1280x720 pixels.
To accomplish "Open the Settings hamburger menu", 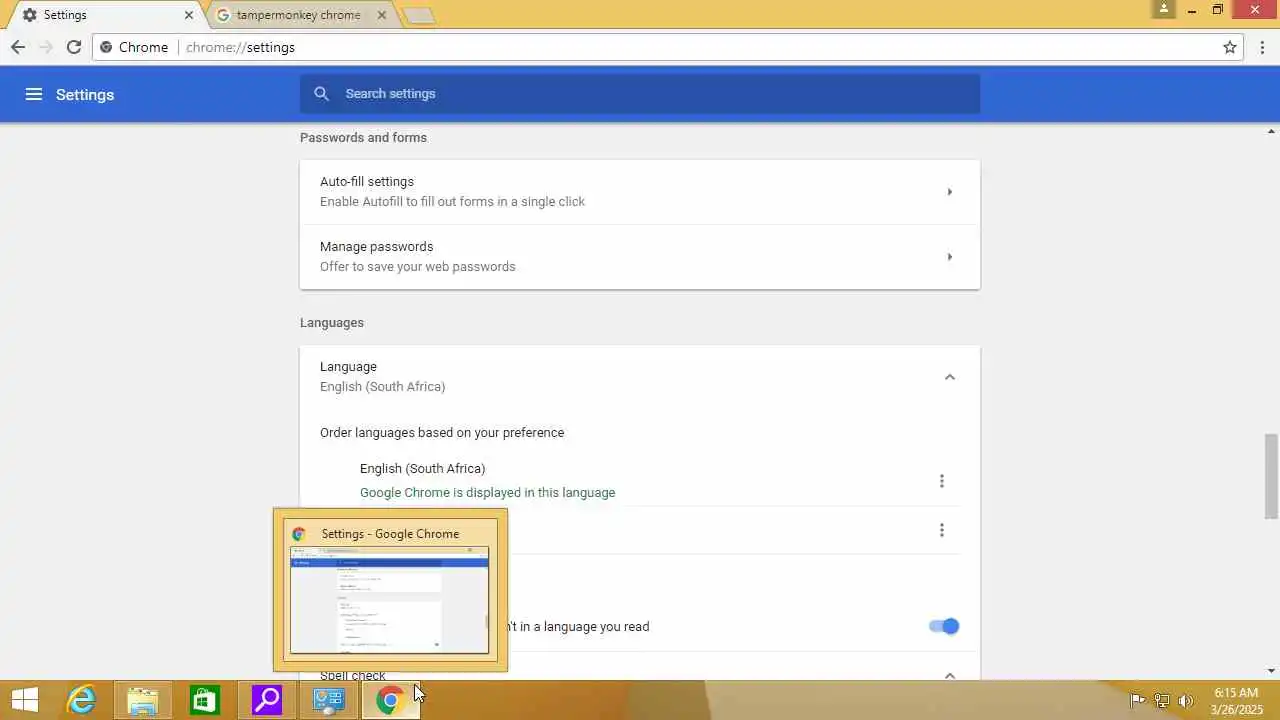I will (x=34, y=94).
